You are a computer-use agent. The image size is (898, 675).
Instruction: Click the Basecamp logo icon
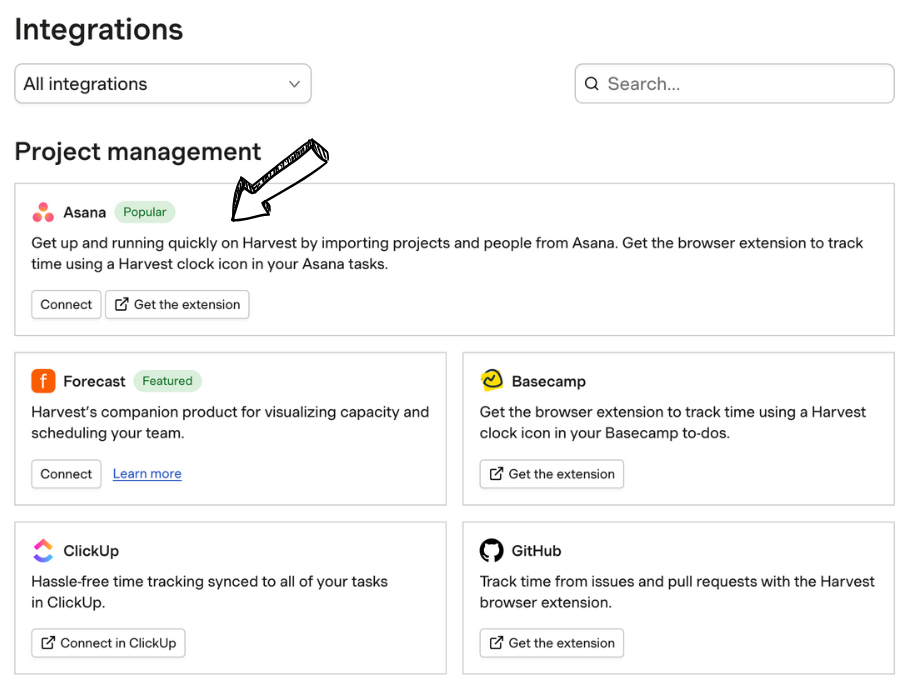pyautogui.click(x=491, y=380)
